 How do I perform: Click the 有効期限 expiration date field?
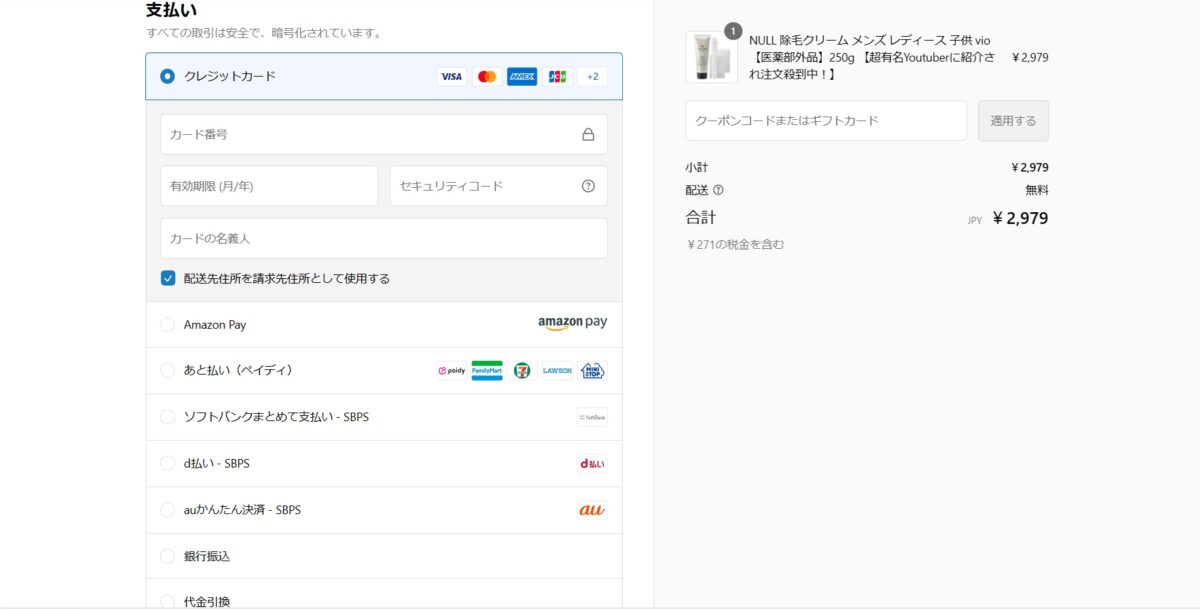(x=268, y=186)
